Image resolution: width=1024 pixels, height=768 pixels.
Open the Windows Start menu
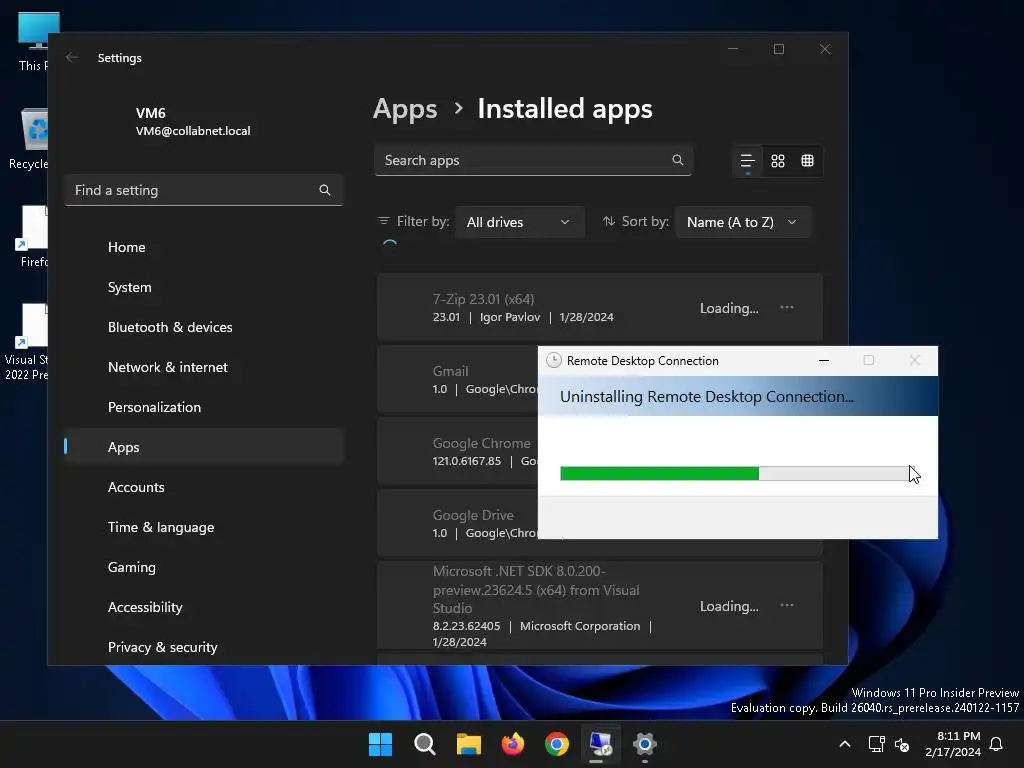[x=380, y=744]
